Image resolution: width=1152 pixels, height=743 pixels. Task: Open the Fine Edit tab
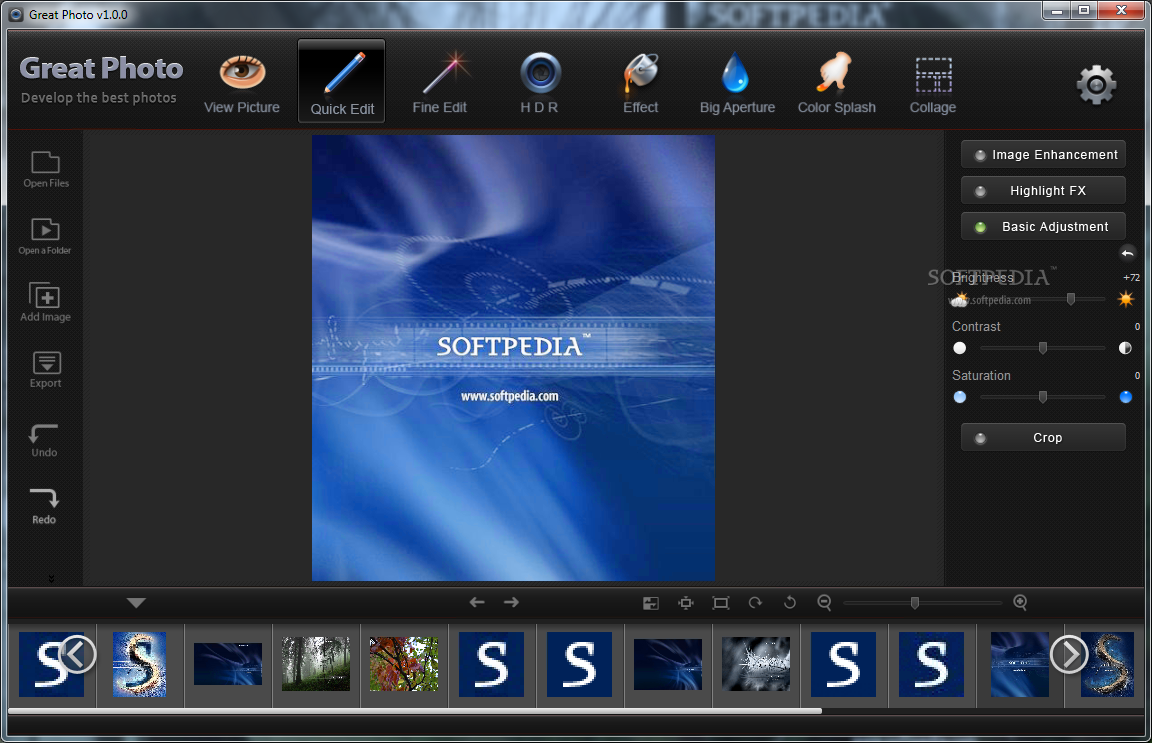(439, 84)
